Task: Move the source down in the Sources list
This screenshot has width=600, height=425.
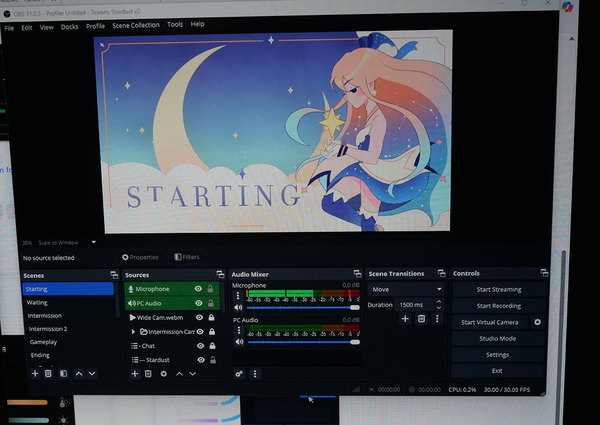Action: pyautogui.click(x=192, y=374)
